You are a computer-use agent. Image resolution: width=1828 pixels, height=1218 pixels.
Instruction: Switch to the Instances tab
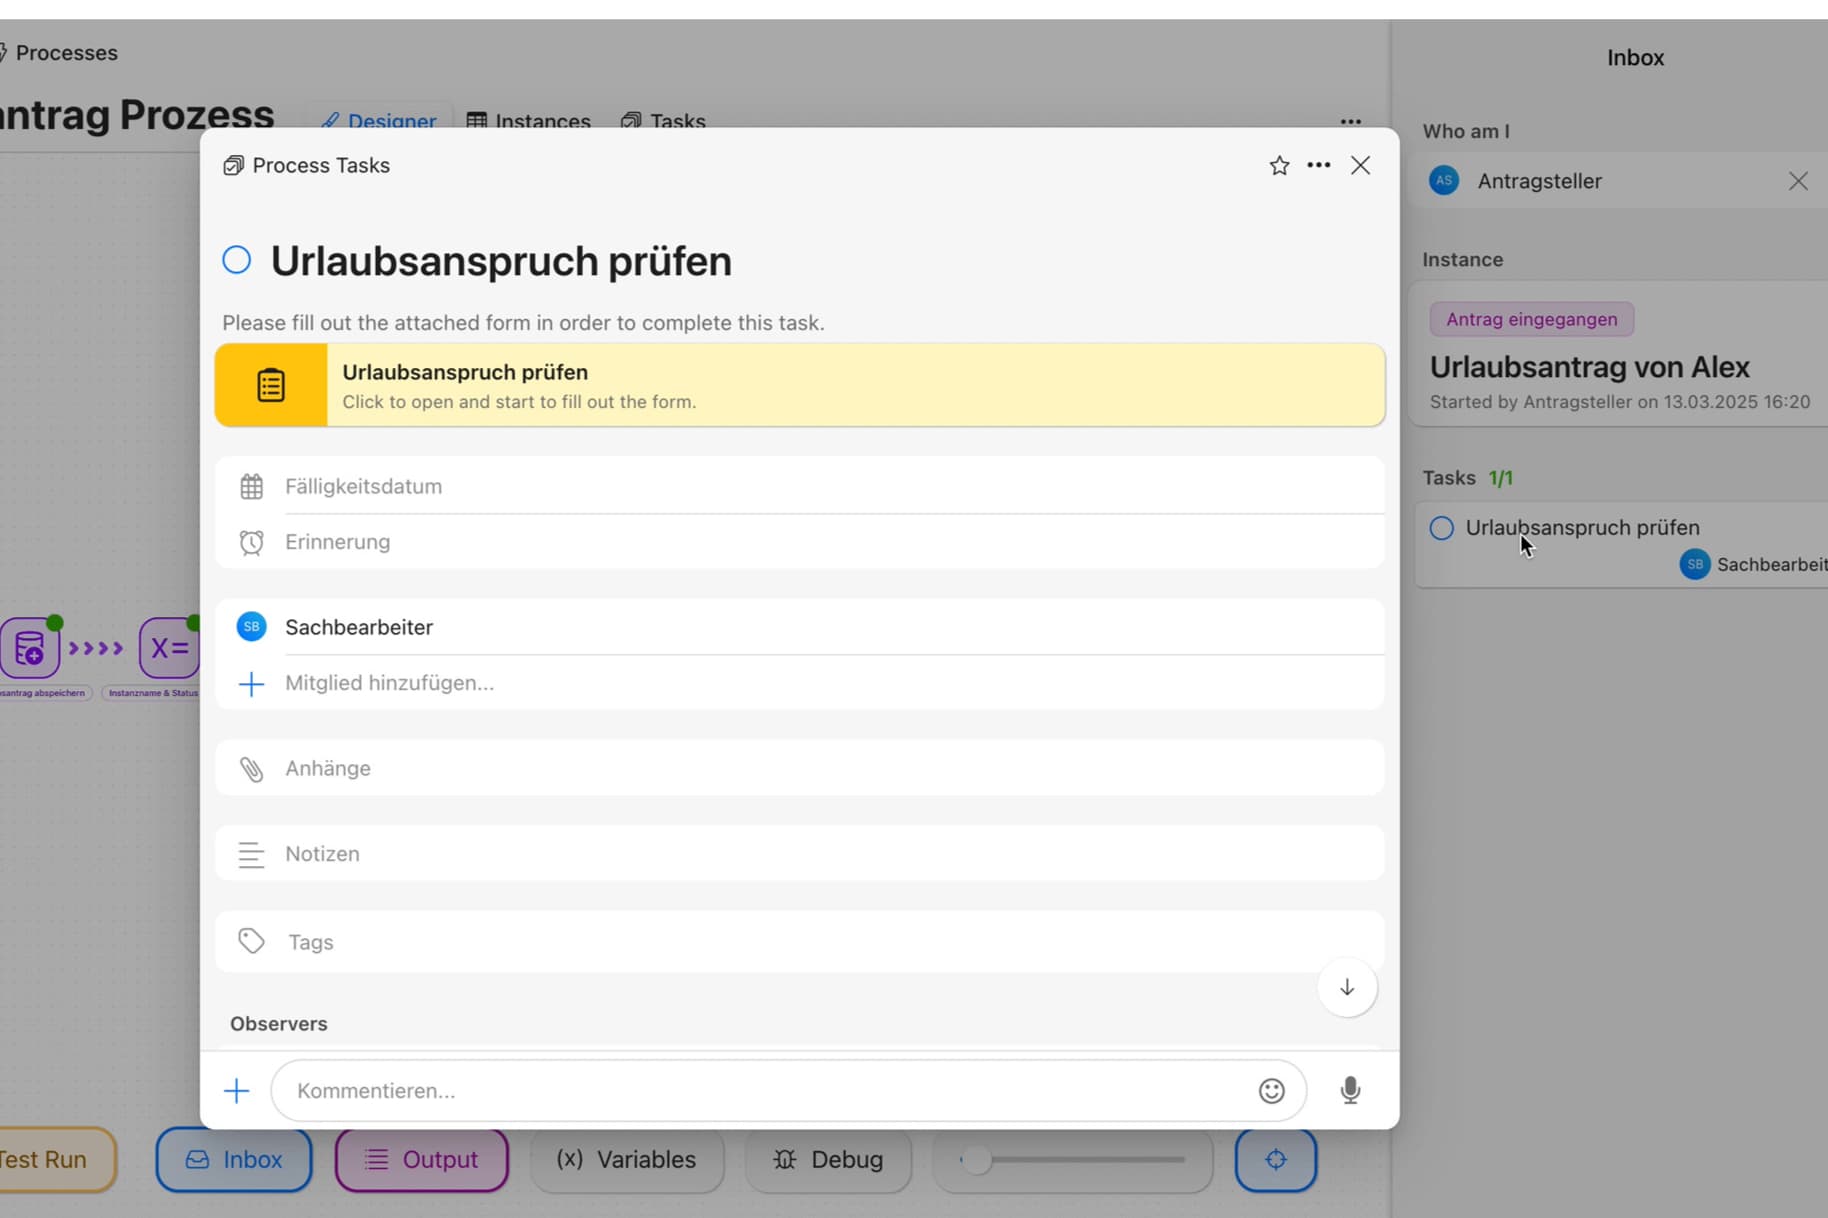529,122
